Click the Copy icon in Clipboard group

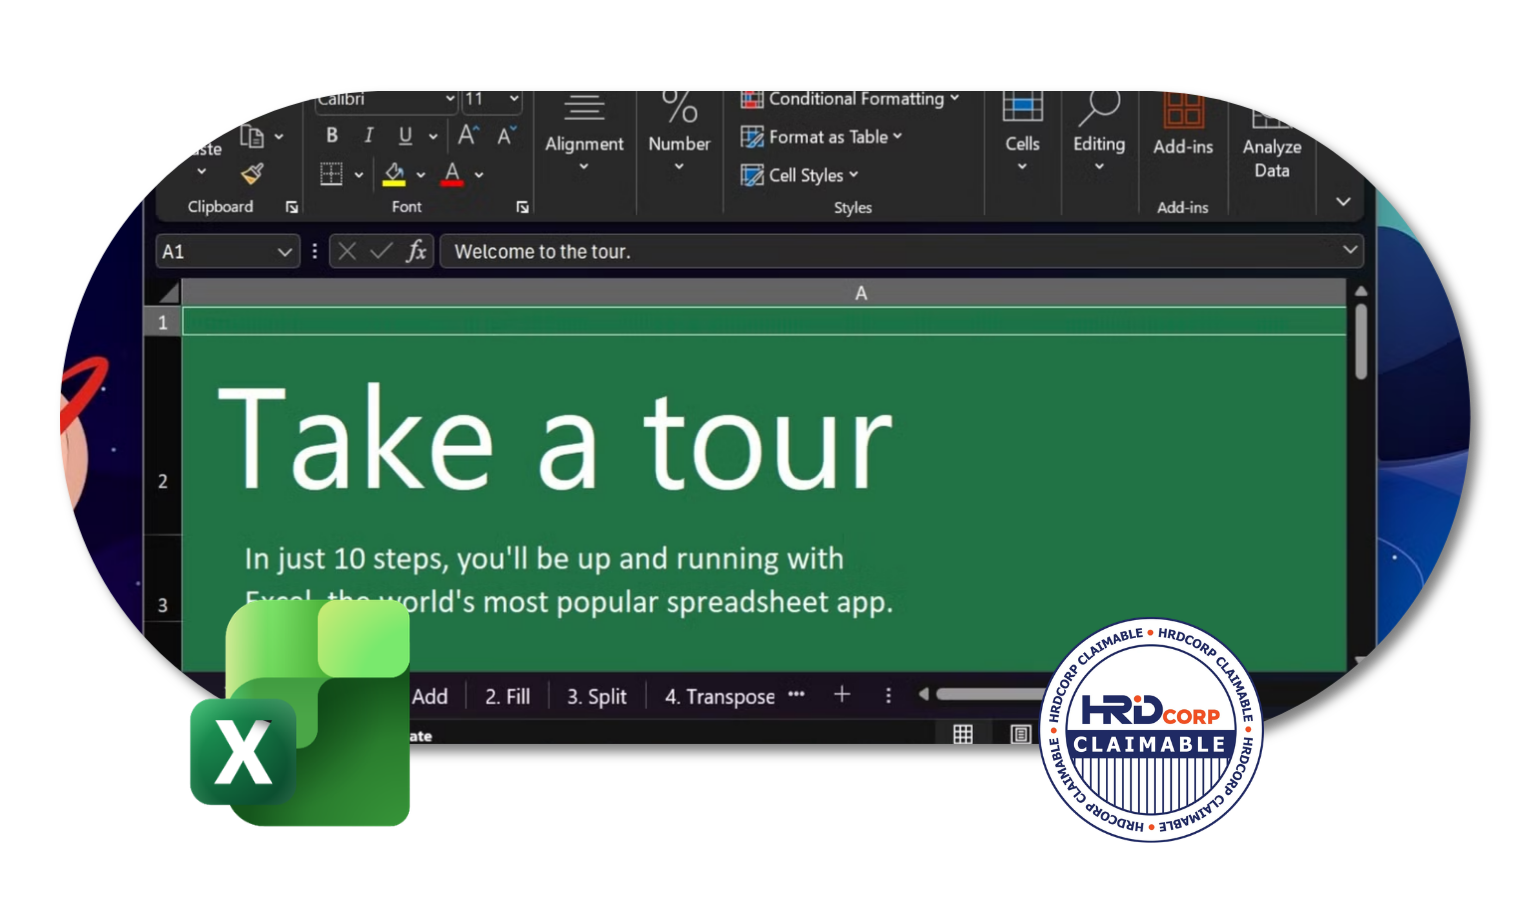[252, 136]
